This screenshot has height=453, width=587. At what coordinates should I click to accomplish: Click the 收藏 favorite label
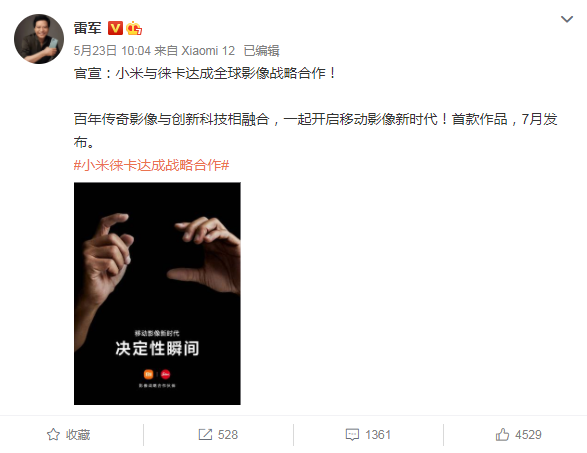pos(78,435)
